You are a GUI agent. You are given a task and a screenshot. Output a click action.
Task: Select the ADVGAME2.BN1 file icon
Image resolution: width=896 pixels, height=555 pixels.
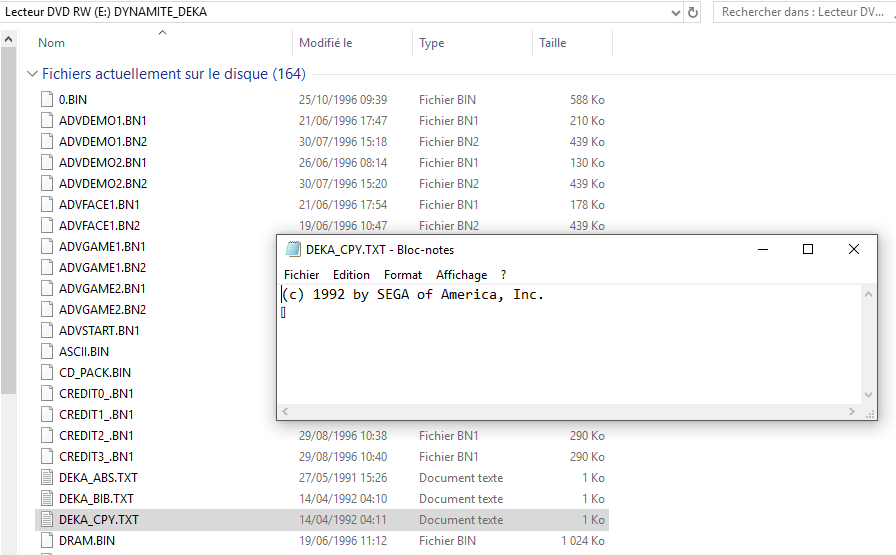pyautogui.click(x=47, y=289)
